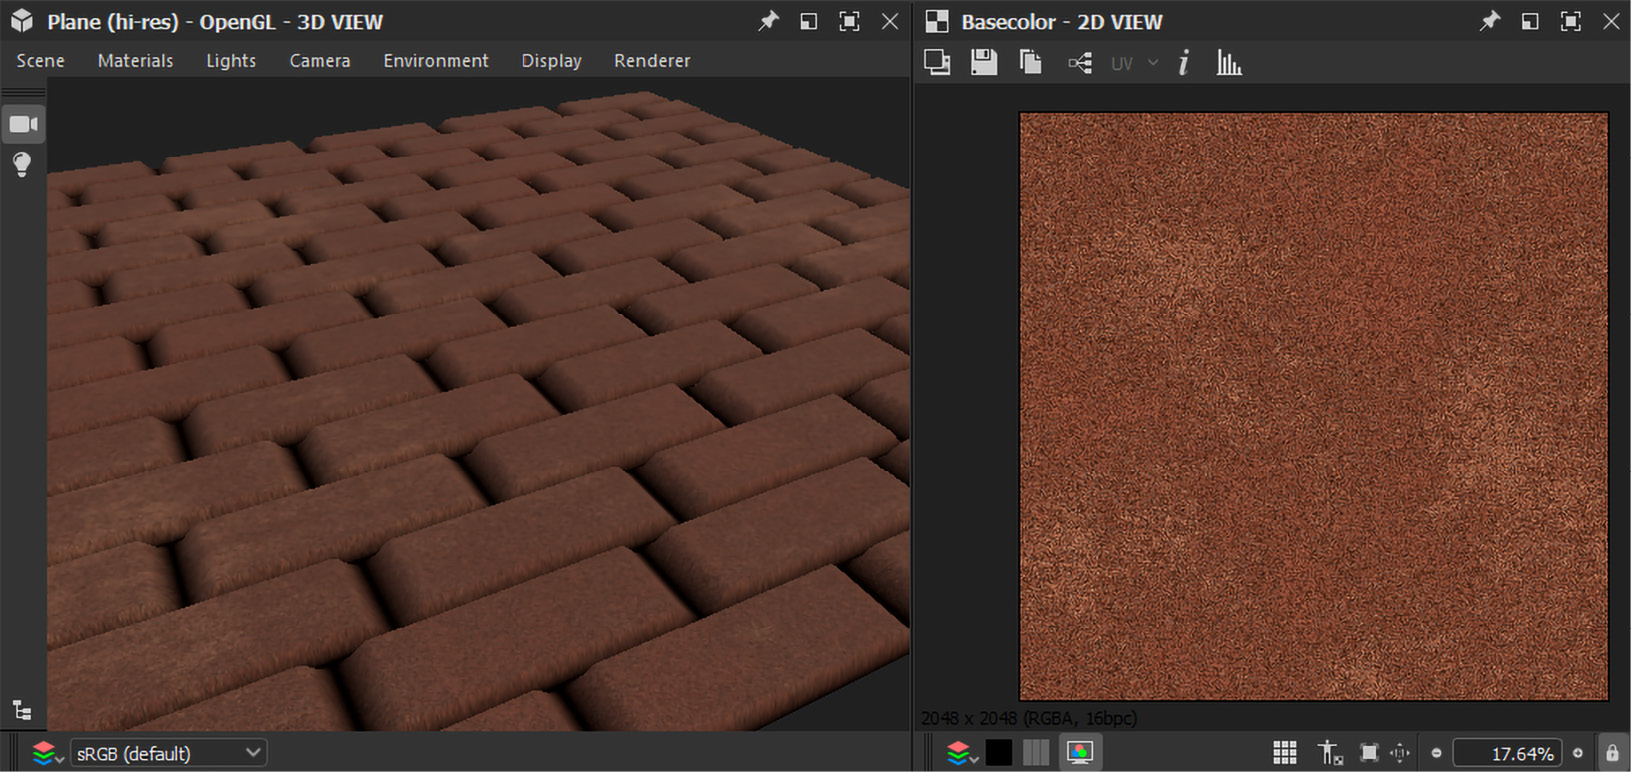Click the Basecolor texture preview image
The width and height of the screenshot is (1631, 772).
[1313, 406]
